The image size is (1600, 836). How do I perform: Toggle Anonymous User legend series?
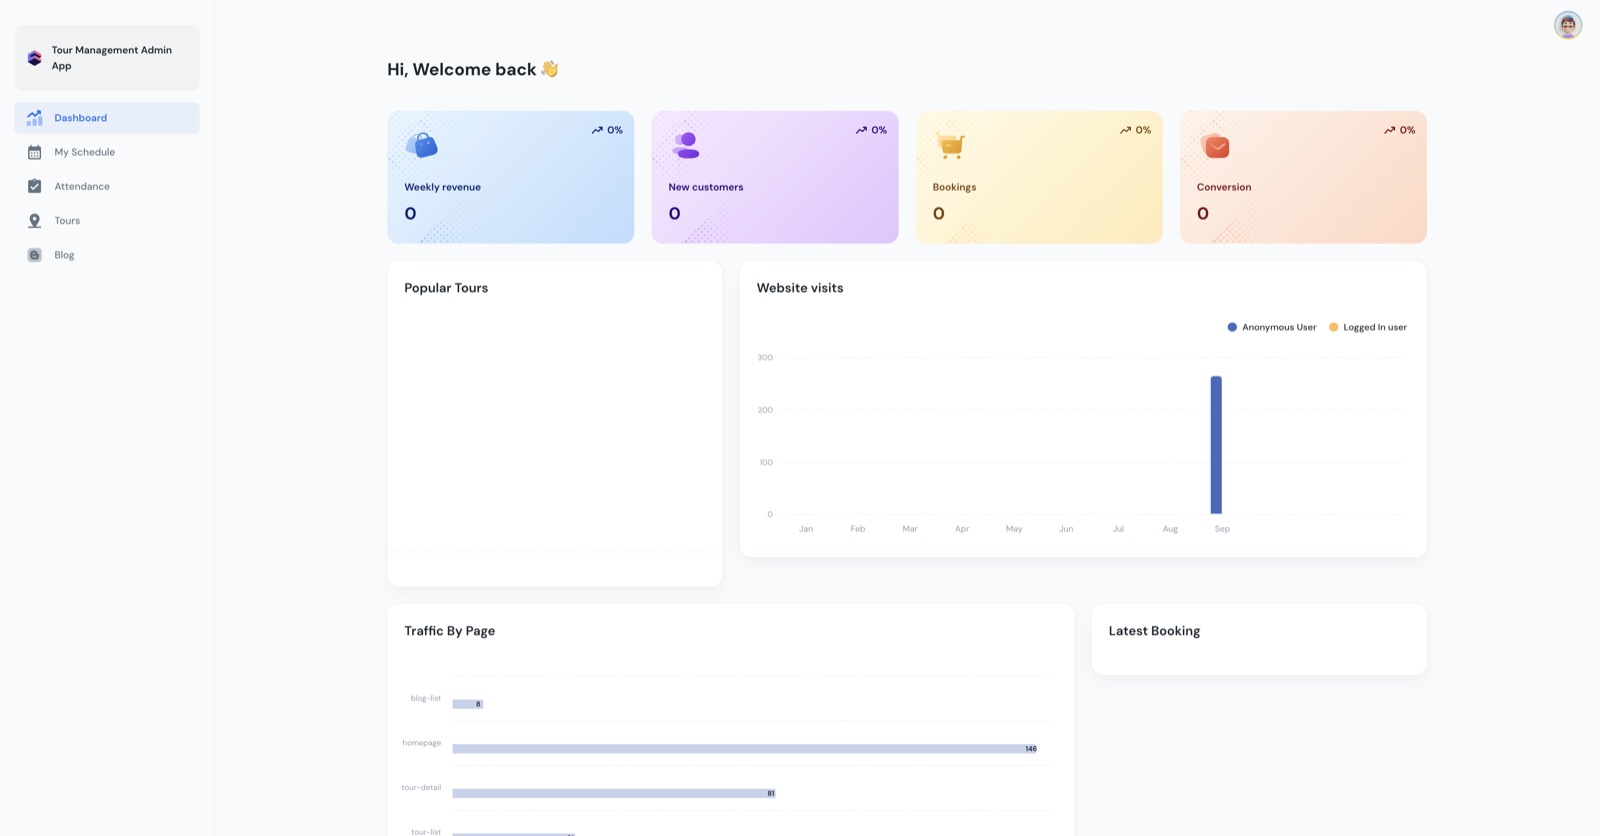1271,327
